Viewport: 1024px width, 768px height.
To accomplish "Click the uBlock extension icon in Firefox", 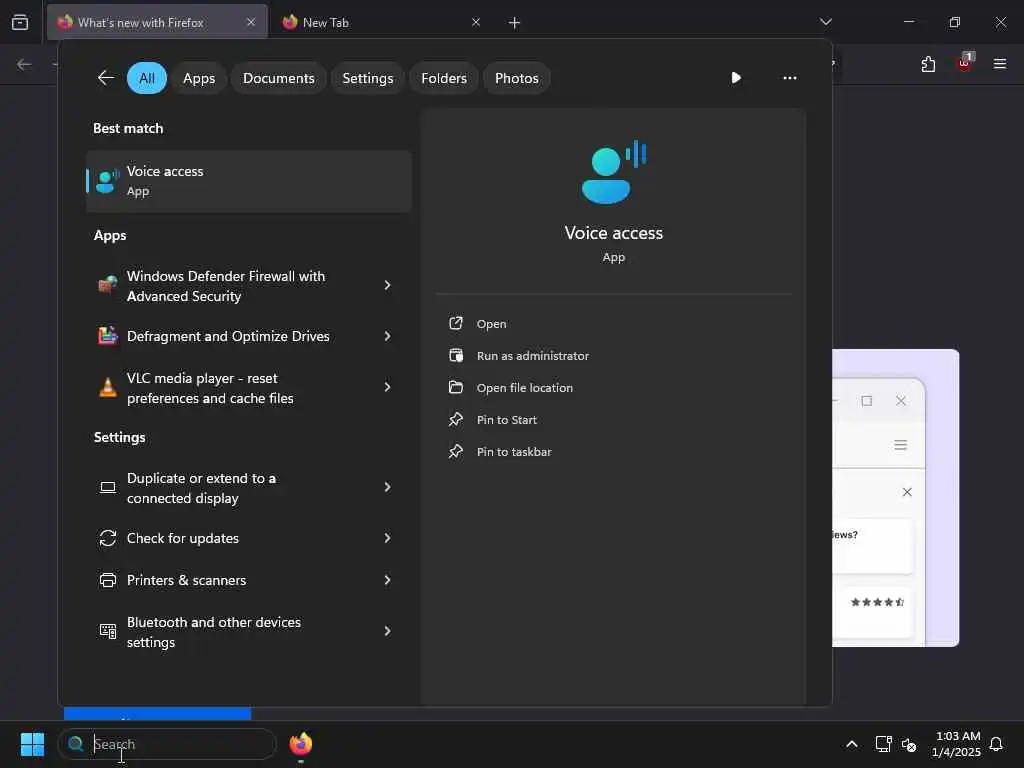I will pos(965,63).
